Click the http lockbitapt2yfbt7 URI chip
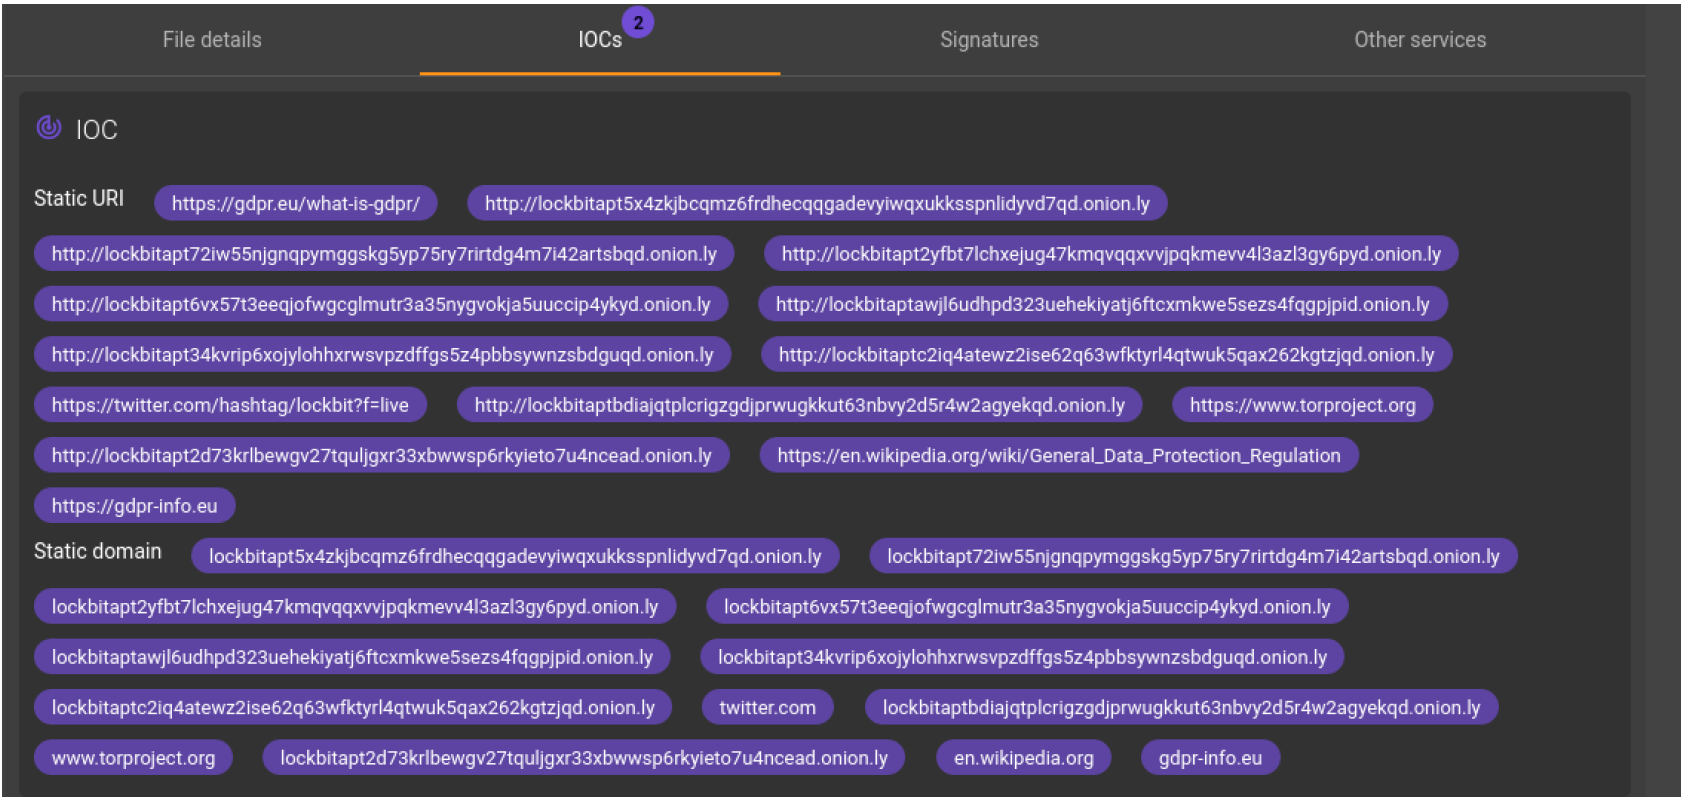 pos(1111,254)
